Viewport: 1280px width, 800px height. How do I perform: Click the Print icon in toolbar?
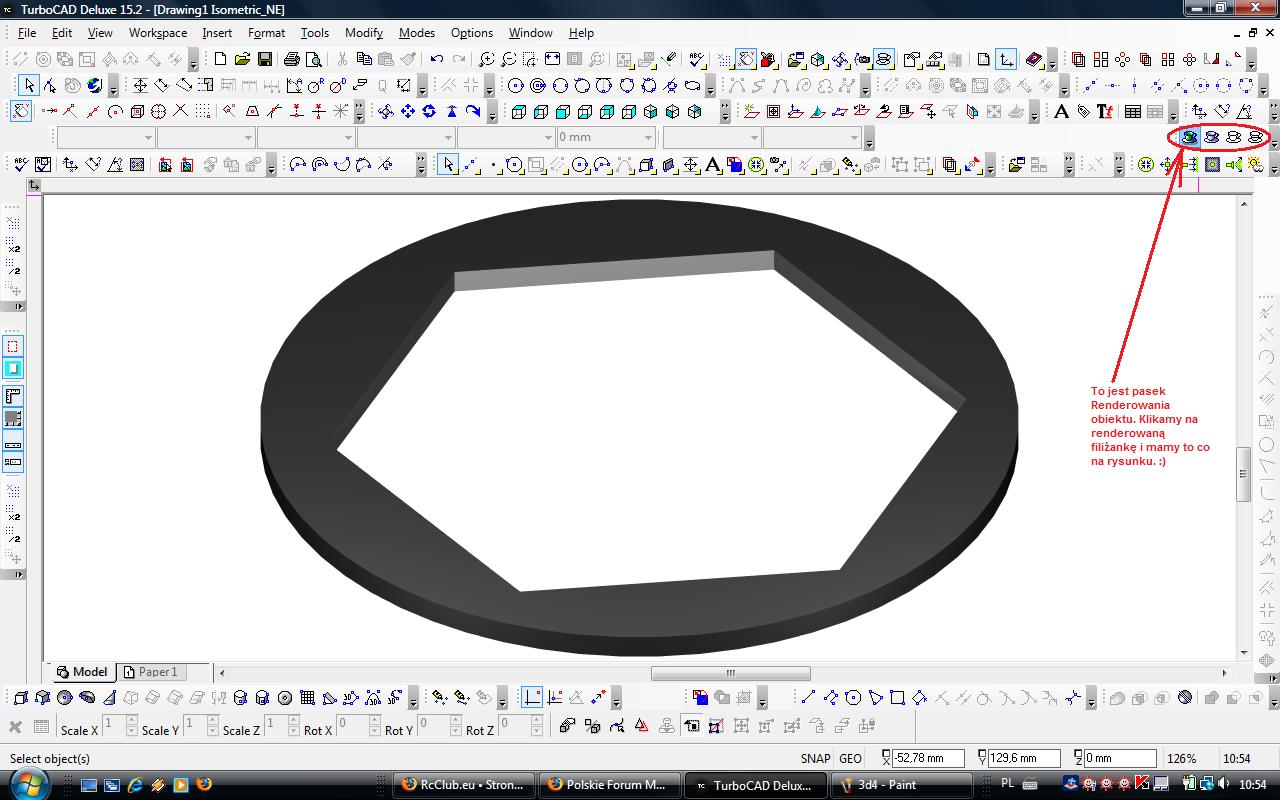pyautogui.click(x=291, y=60)
